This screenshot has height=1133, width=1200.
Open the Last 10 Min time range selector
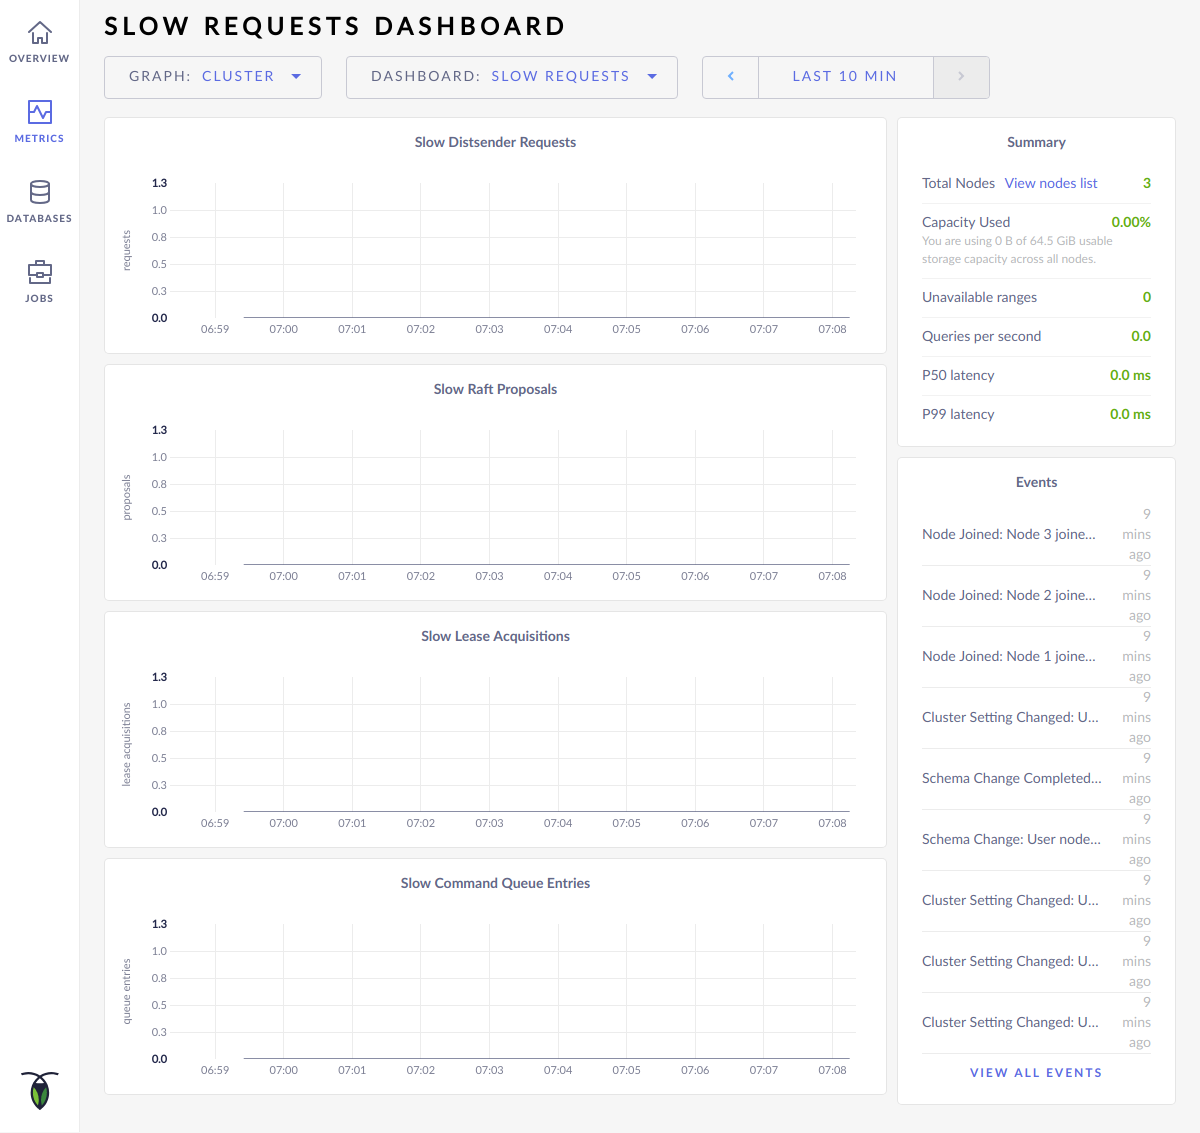coord(845,77)
